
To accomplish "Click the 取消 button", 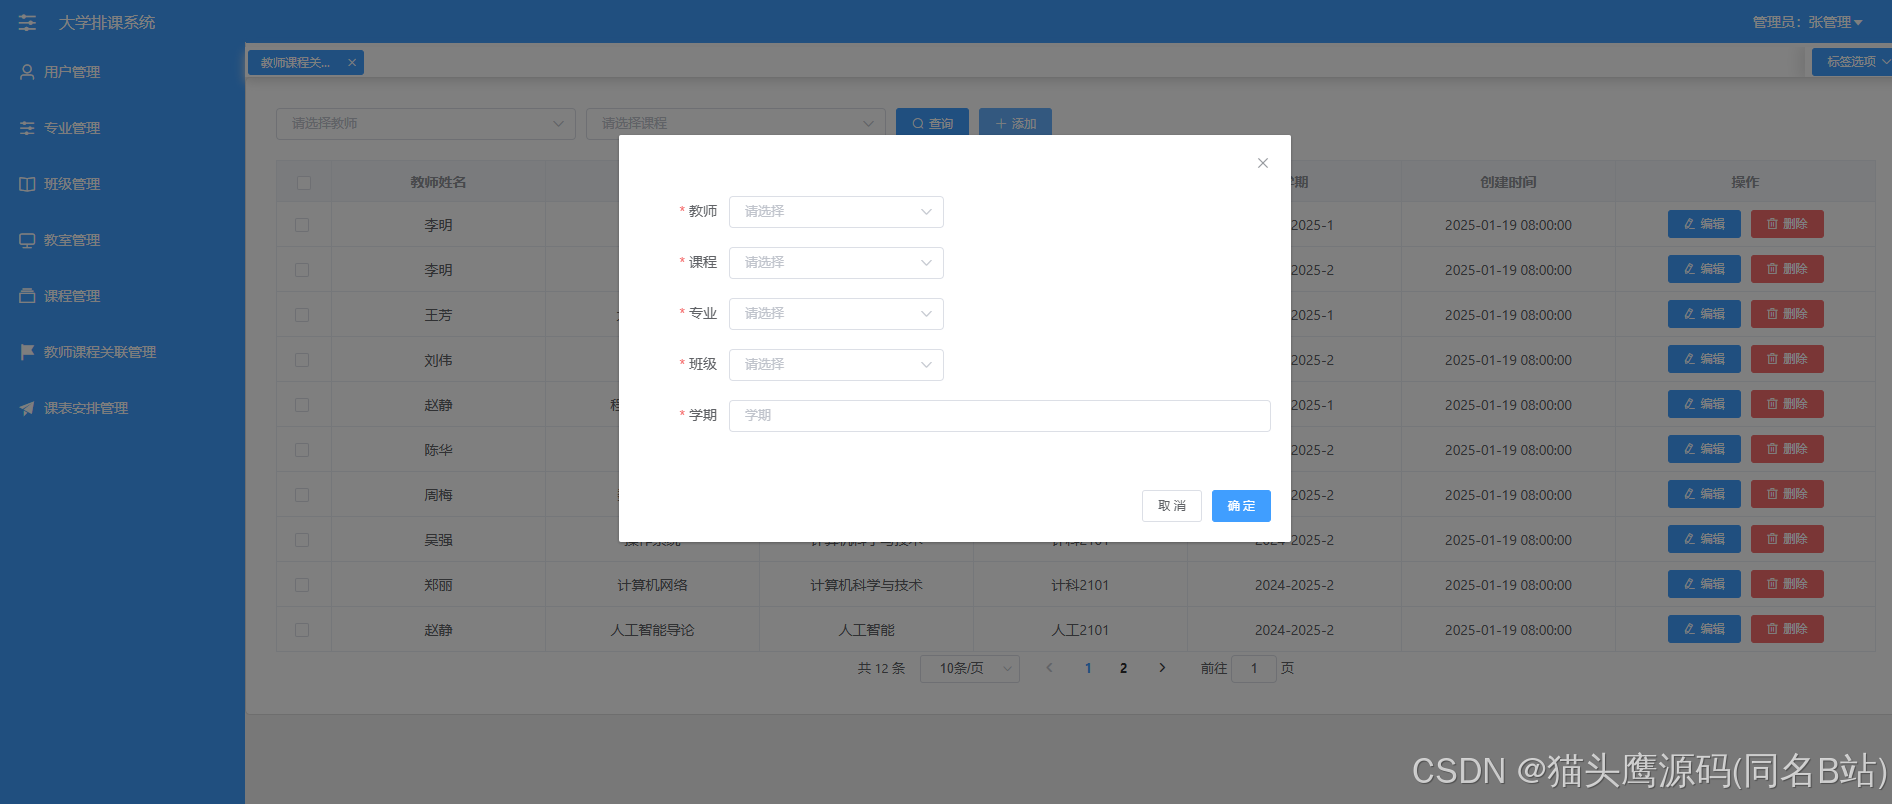I will [x=1172, y=506].
